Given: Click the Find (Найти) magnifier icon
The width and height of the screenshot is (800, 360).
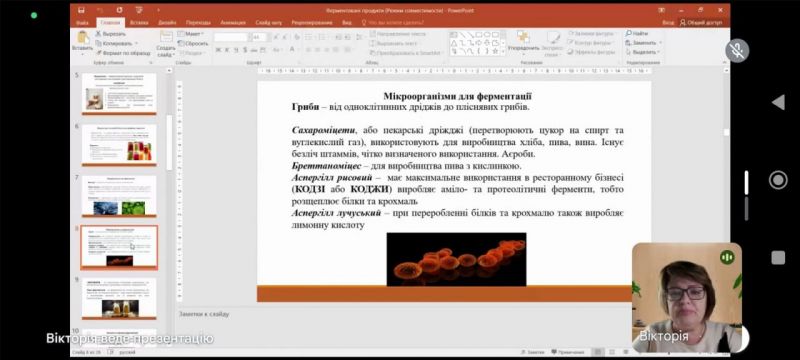Looking at the screenshot, I should coord(629,34).
